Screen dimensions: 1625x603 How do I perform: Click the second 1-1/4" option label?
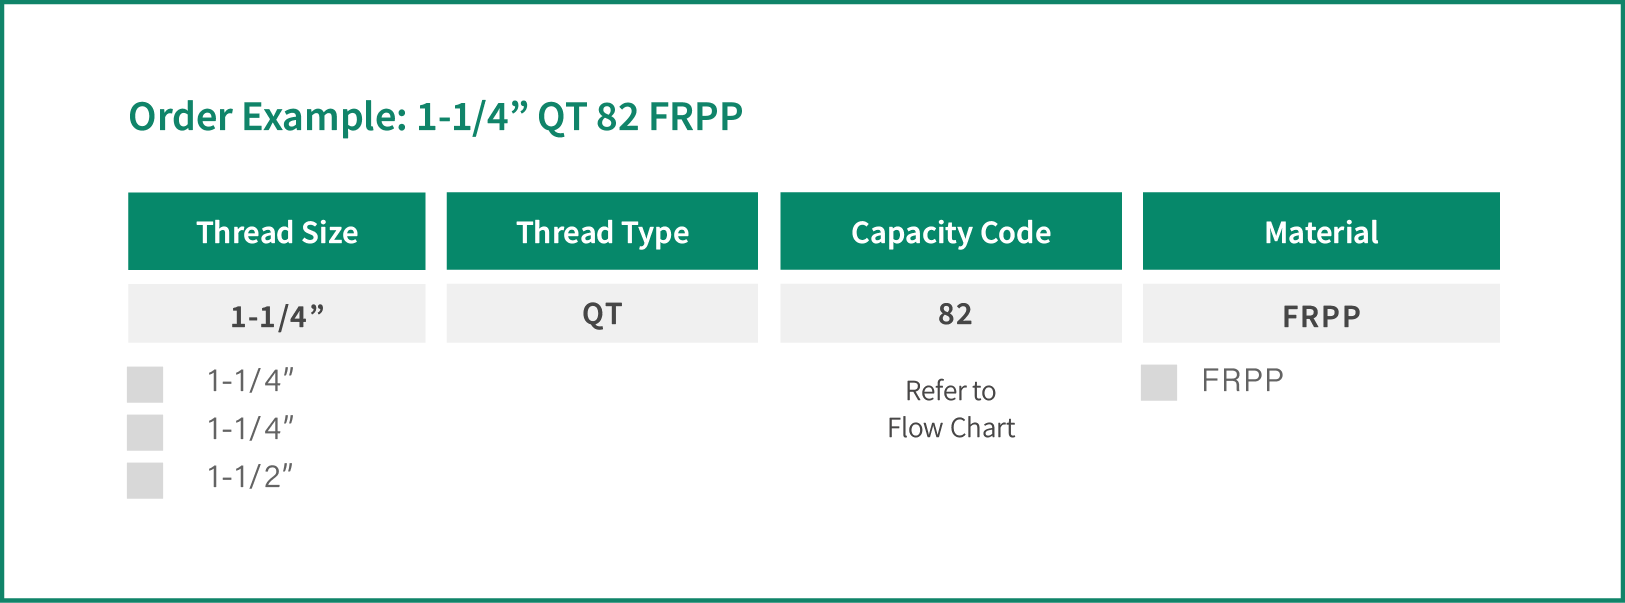coord(250,429)
